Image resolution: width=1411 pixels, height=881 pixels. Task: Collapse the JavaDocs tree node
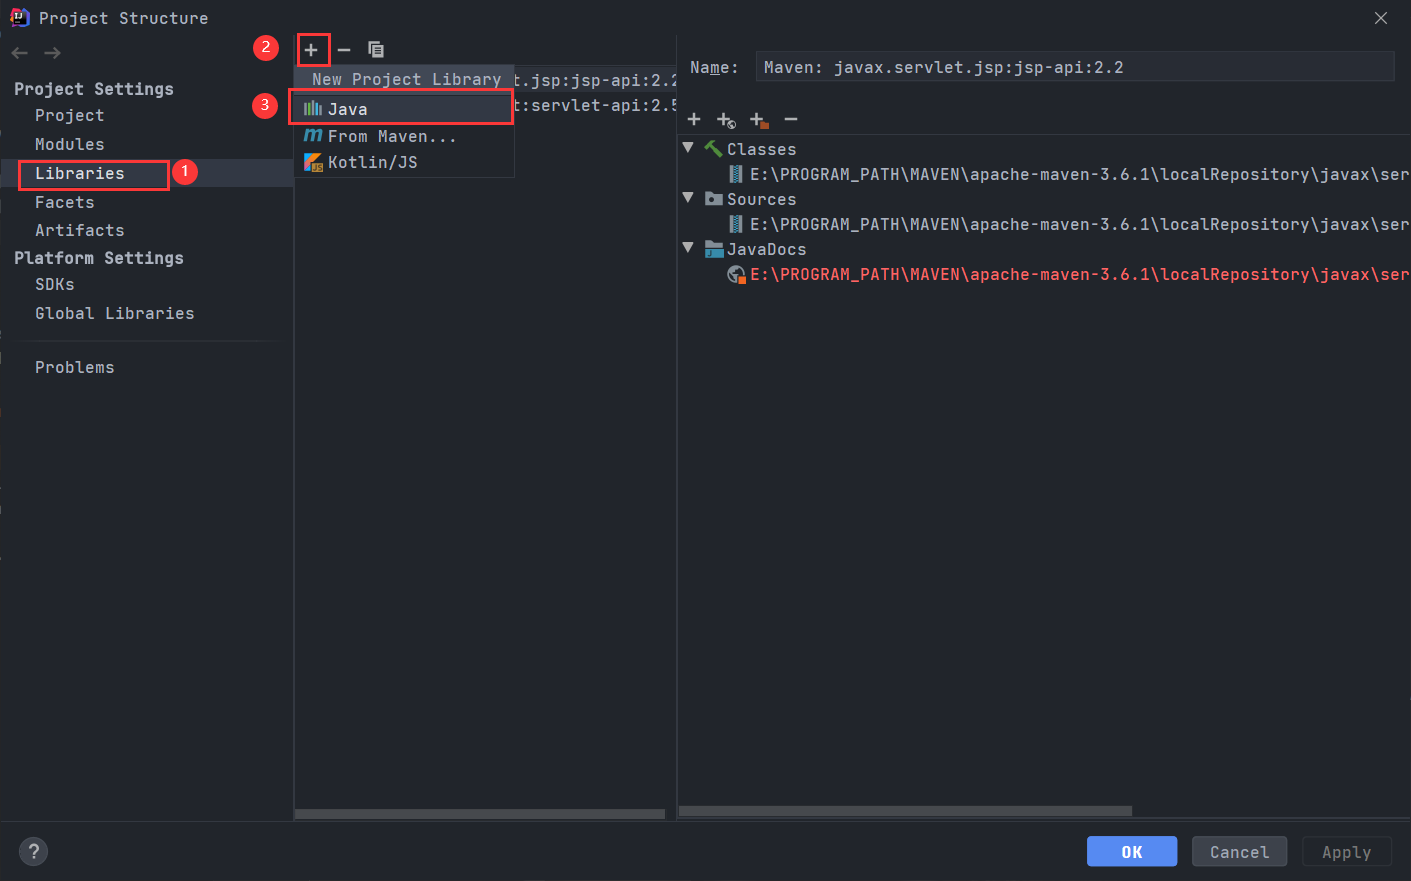(688, 248)
